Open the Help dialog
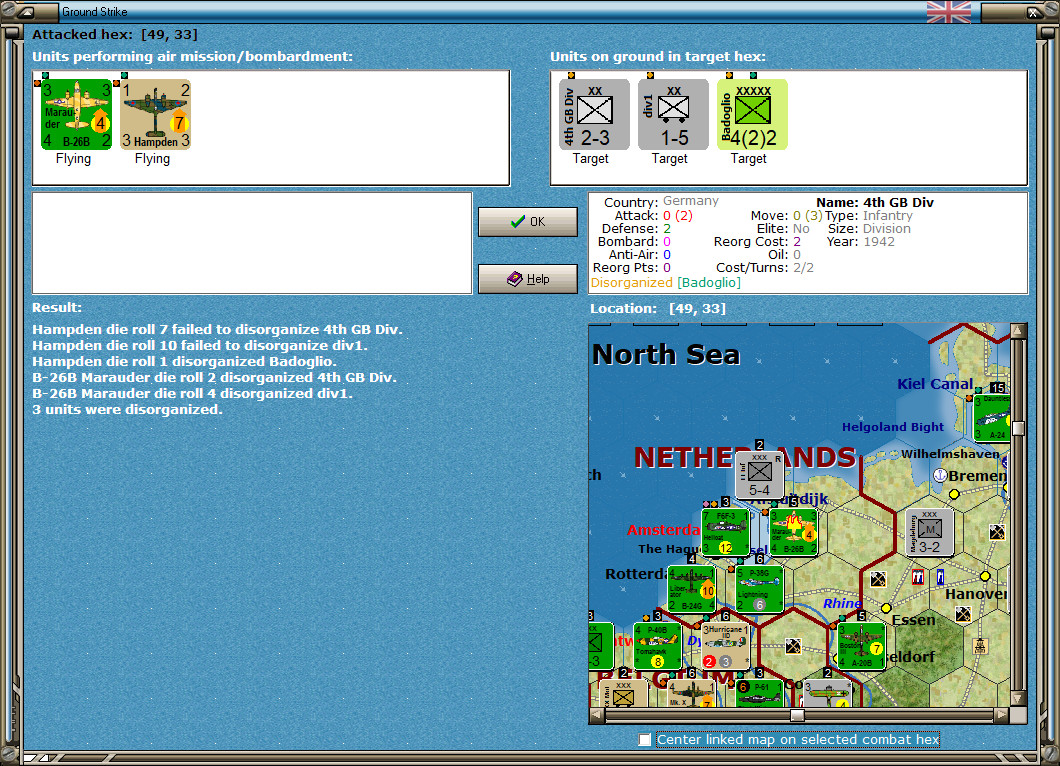1060x766 pixels. point(527,278)
